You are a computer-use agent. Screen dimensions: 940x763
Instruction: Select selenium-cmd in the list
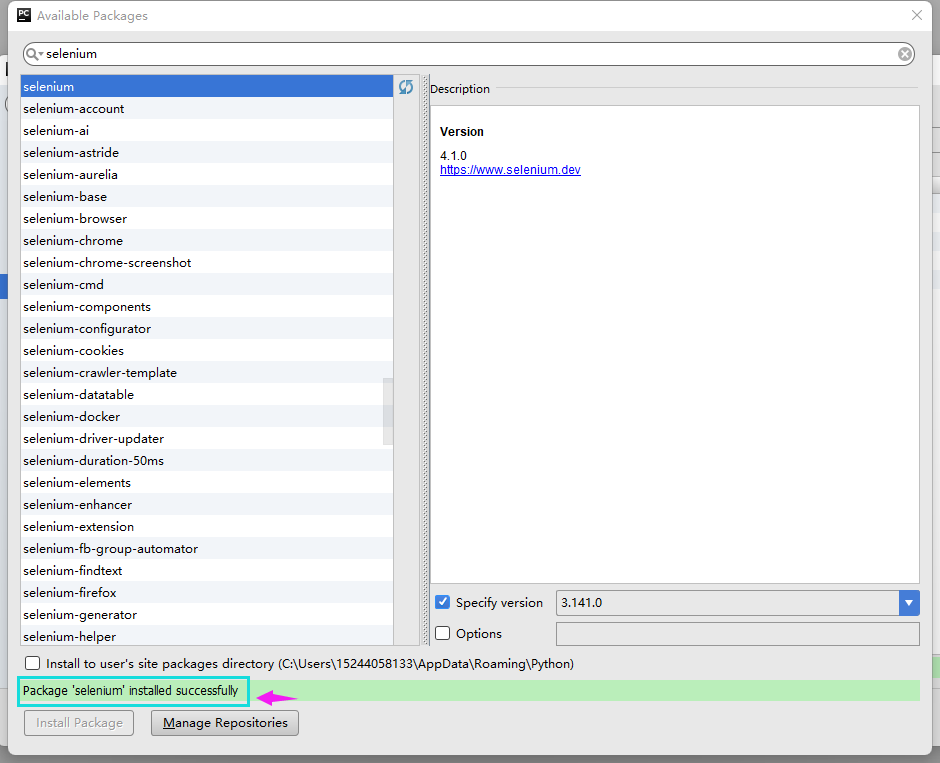pyautogui.click(x=207, y=284)
